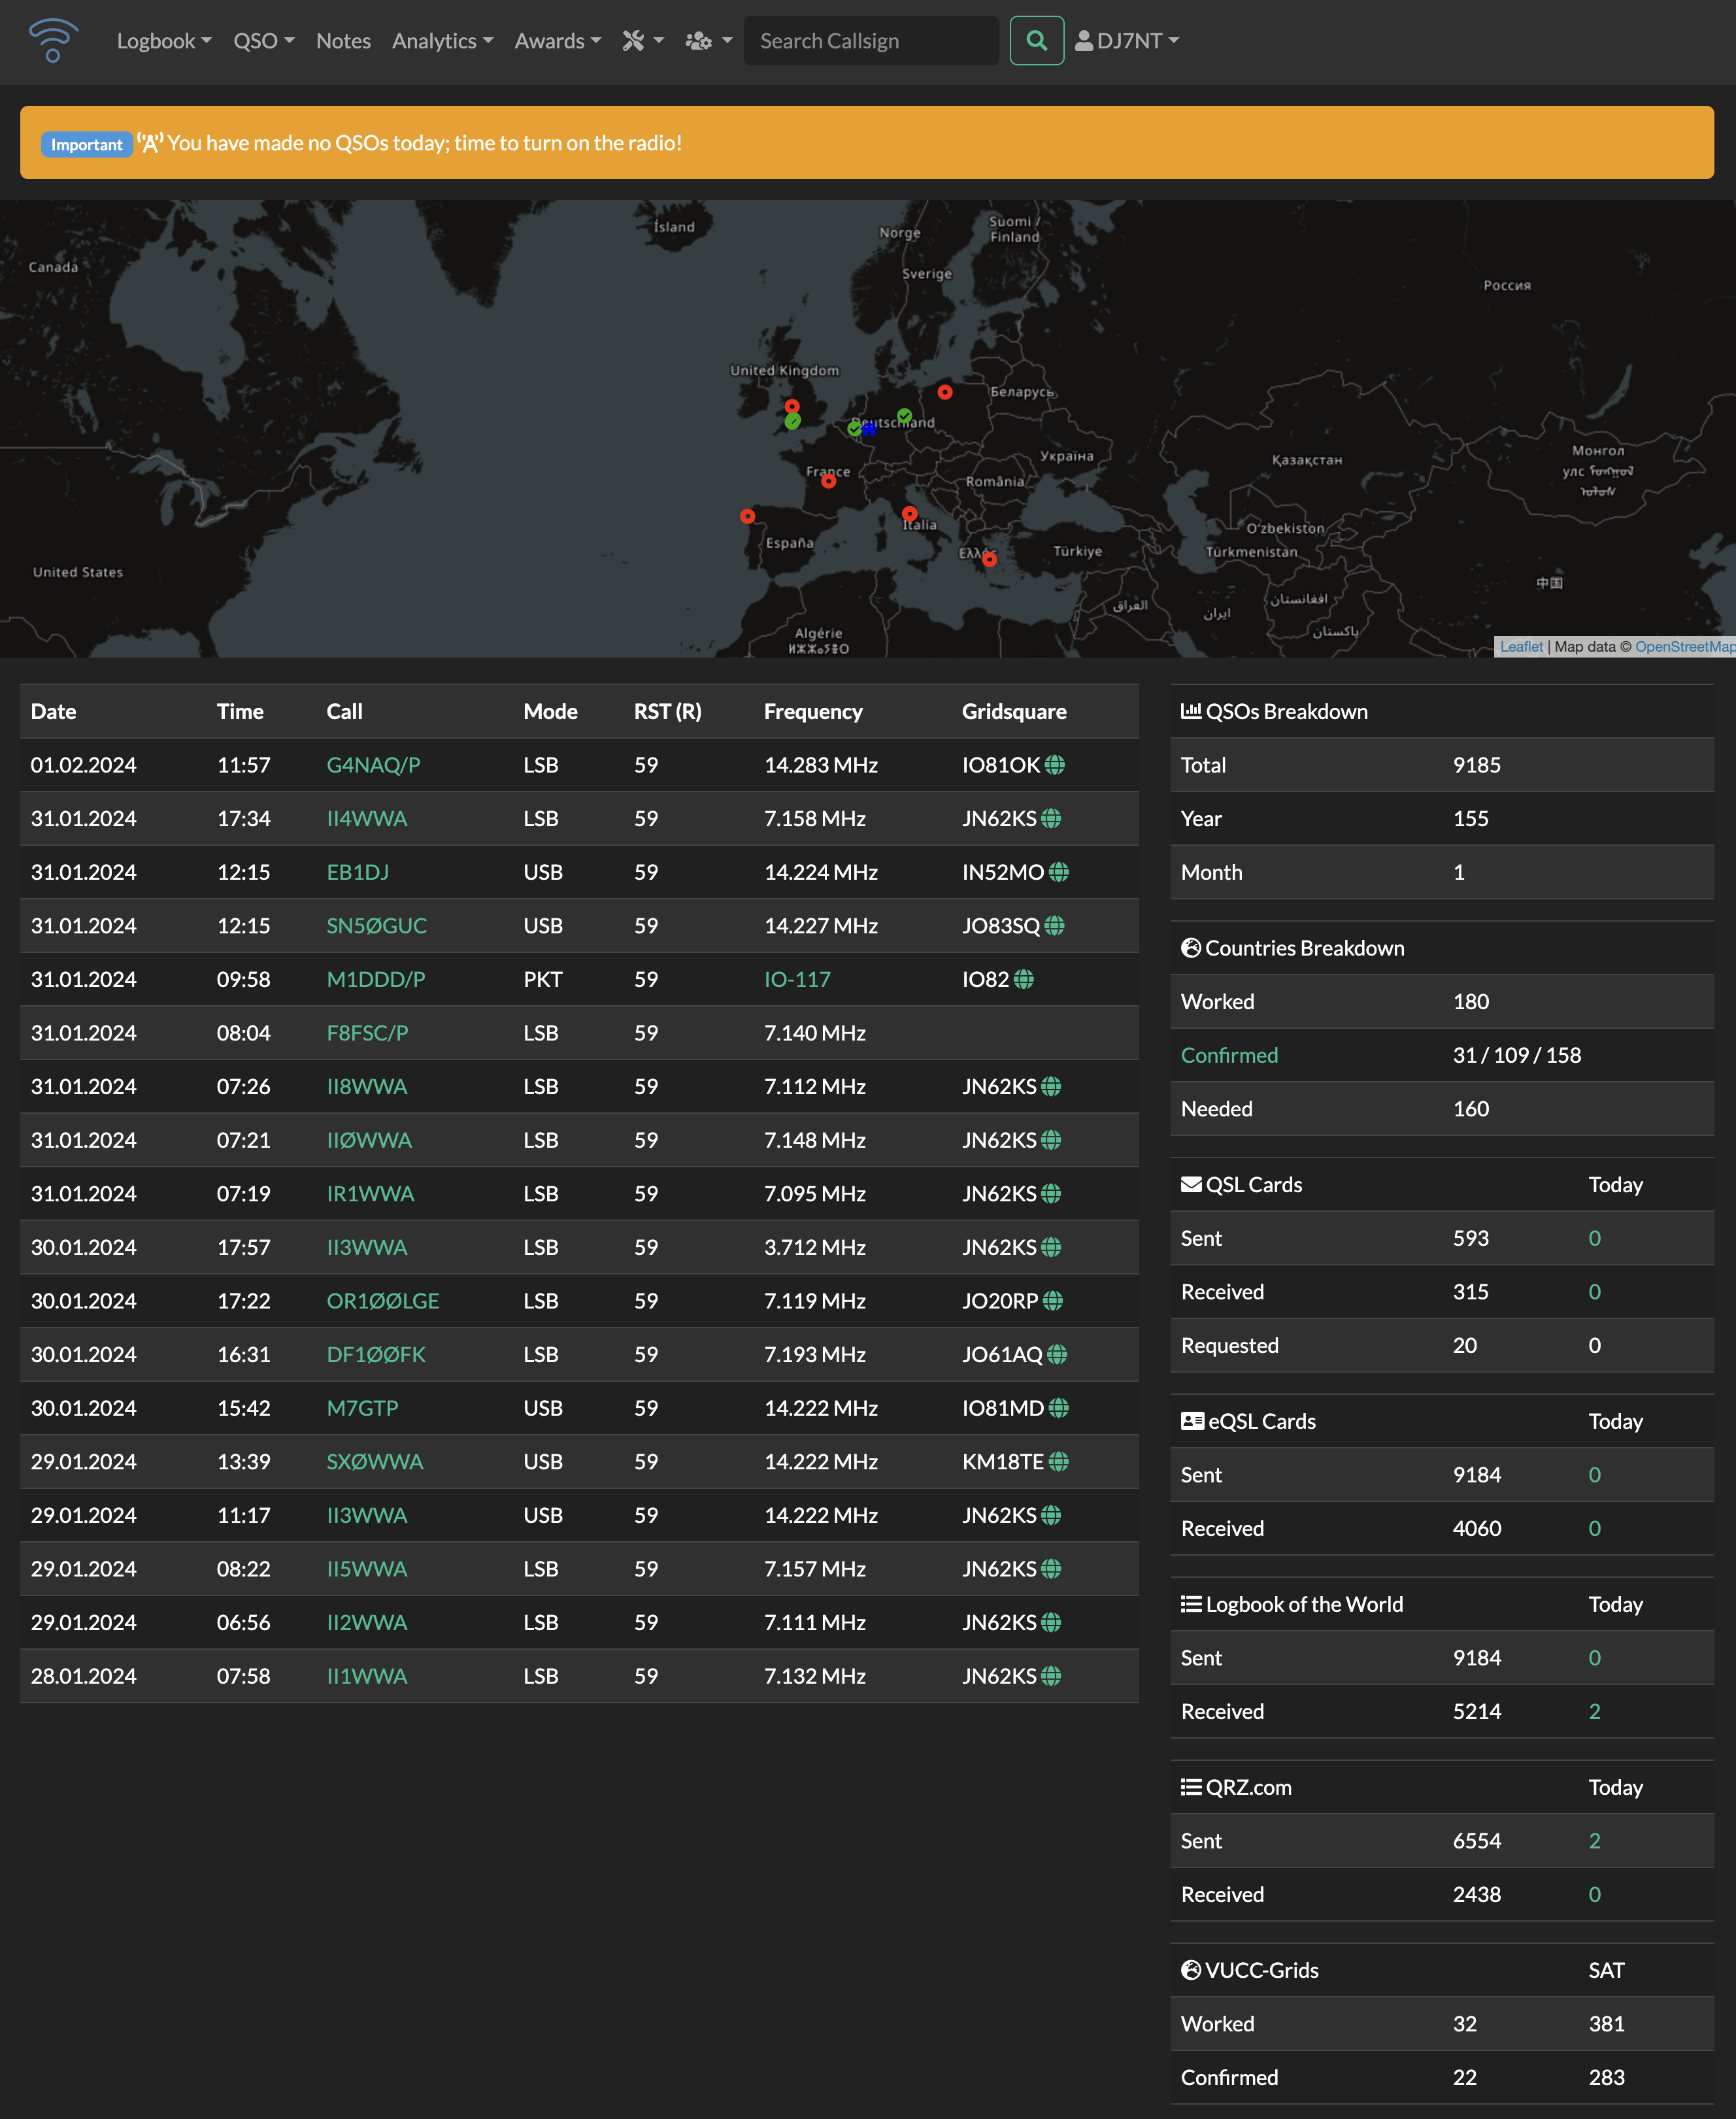Viewport: 1736px width, 2119px height.
Task: Open callsign G4NAQ/P link
Action: pos(373,765)
